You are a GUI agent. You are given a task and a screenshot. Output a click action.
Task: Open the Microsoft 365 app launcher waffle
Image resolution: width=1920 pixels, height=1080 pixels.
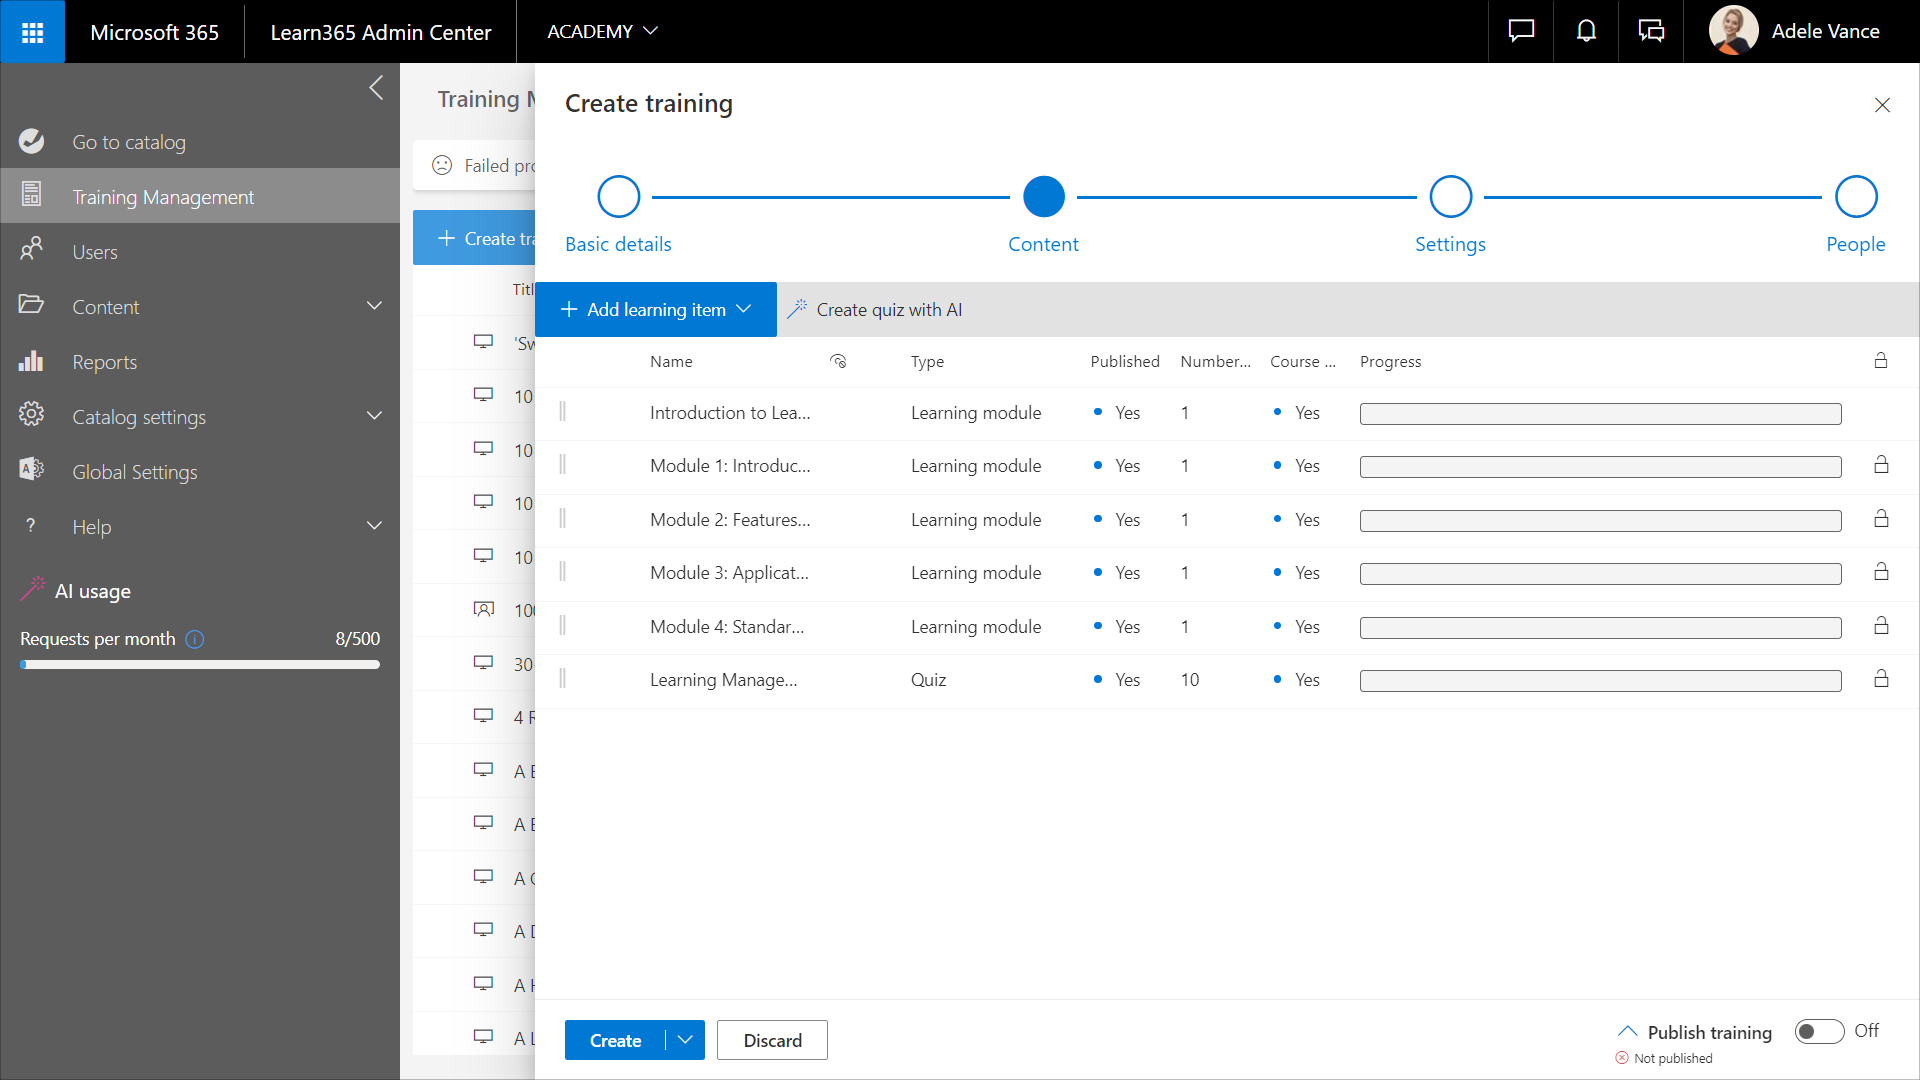(x=32, y=32)
